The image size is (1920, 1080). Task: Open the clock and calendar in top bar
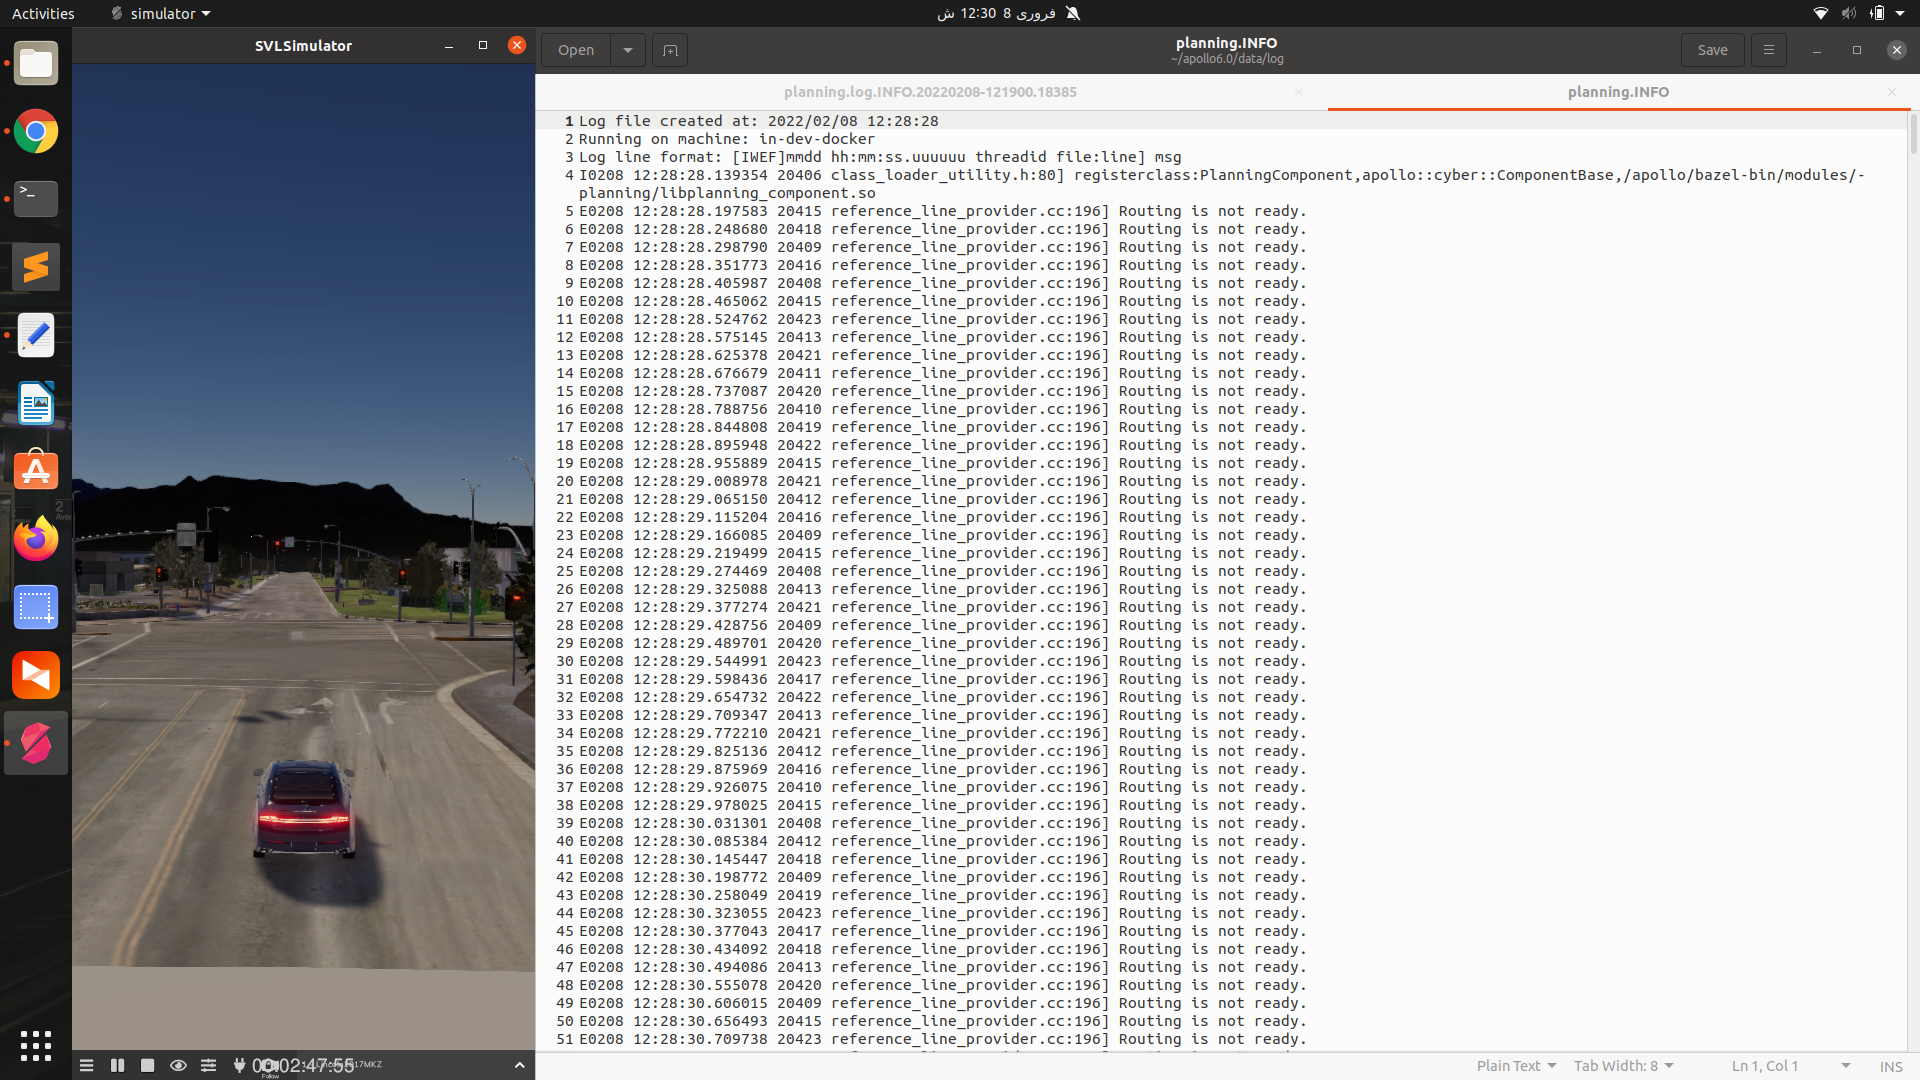click(x=996, y=13)
